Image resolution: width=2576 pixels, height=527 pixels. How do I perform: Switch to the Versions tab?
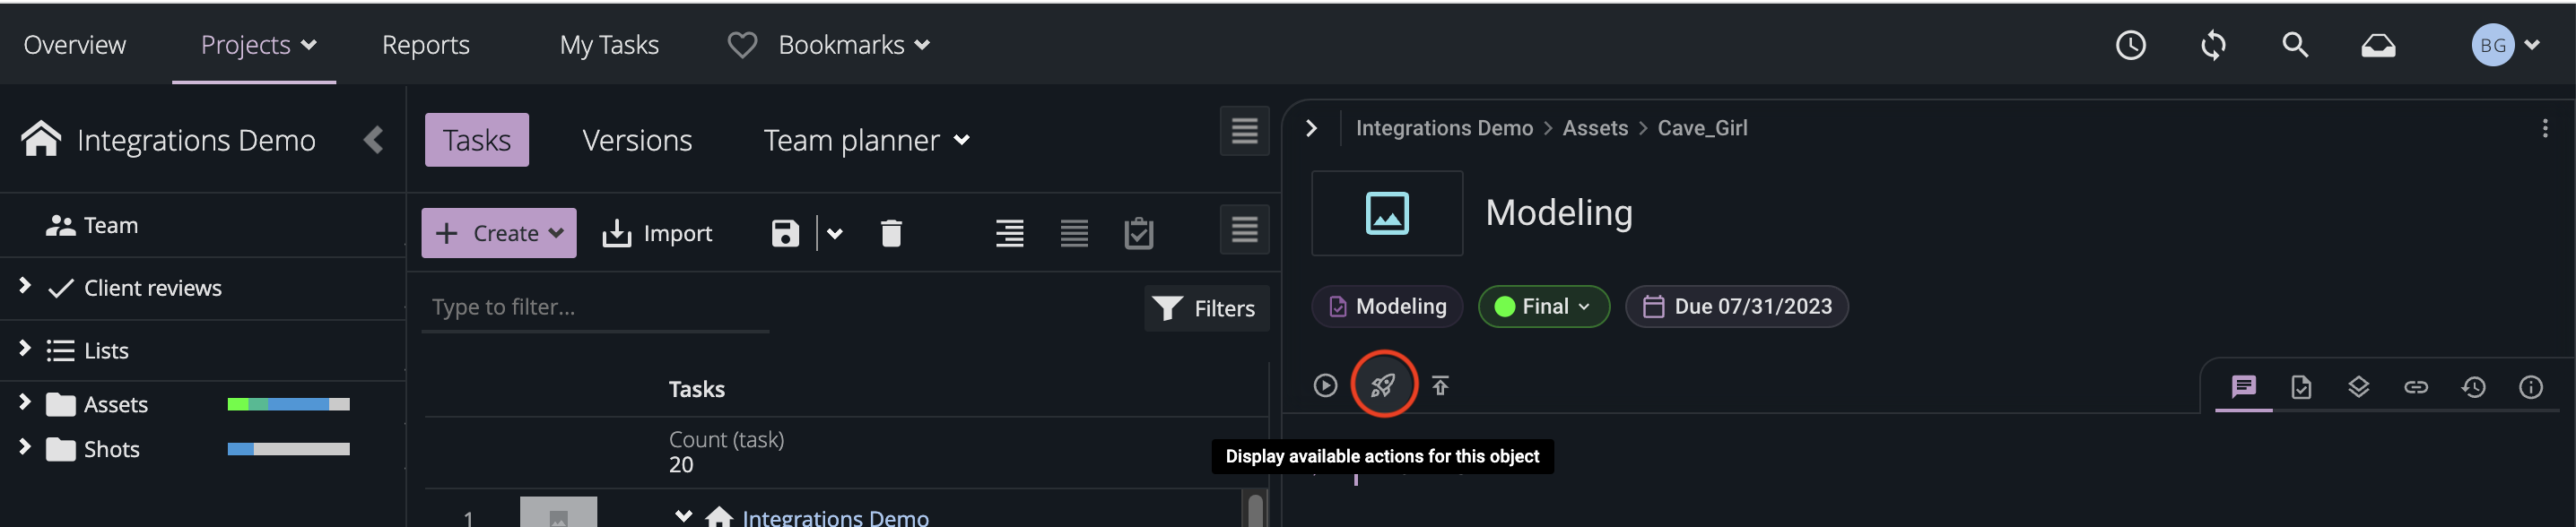636,139
